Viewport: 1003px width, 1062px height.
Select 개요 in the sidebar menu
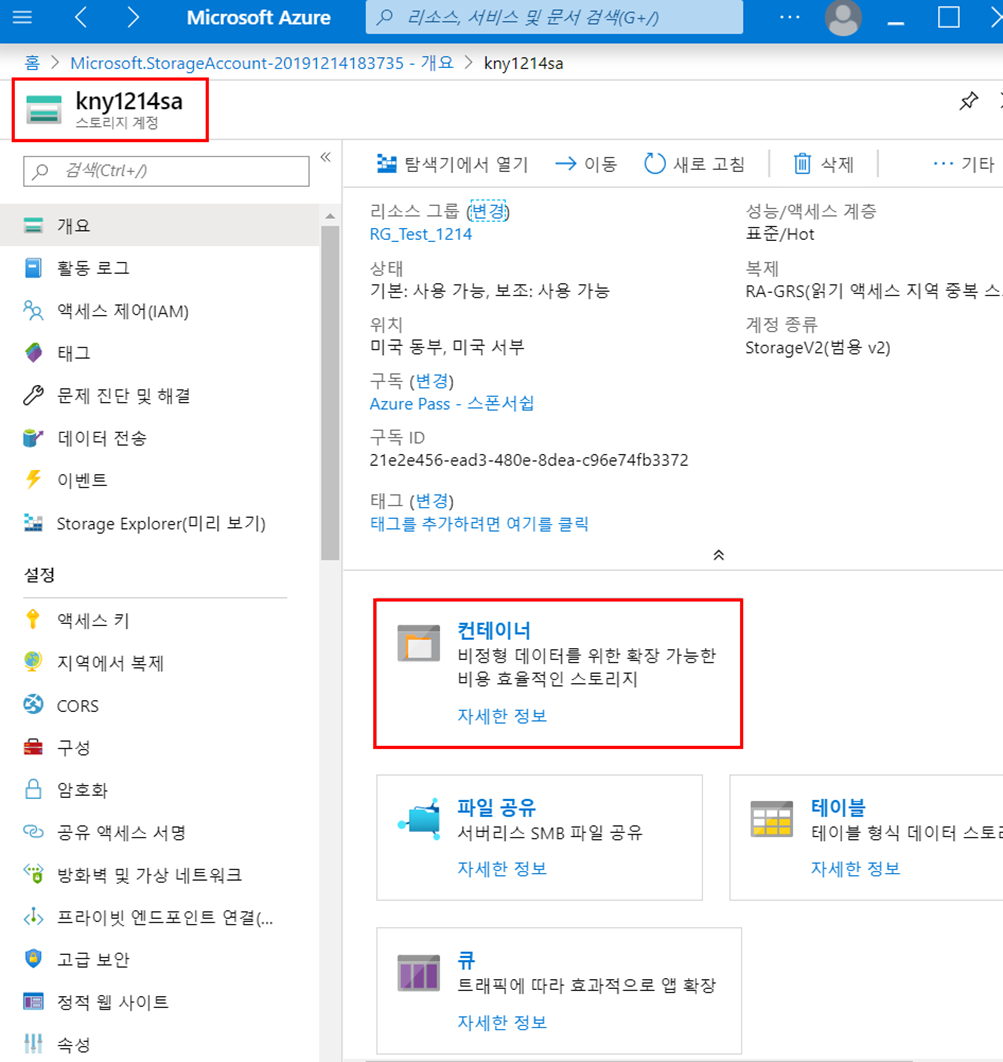click(x=160, y=226)
